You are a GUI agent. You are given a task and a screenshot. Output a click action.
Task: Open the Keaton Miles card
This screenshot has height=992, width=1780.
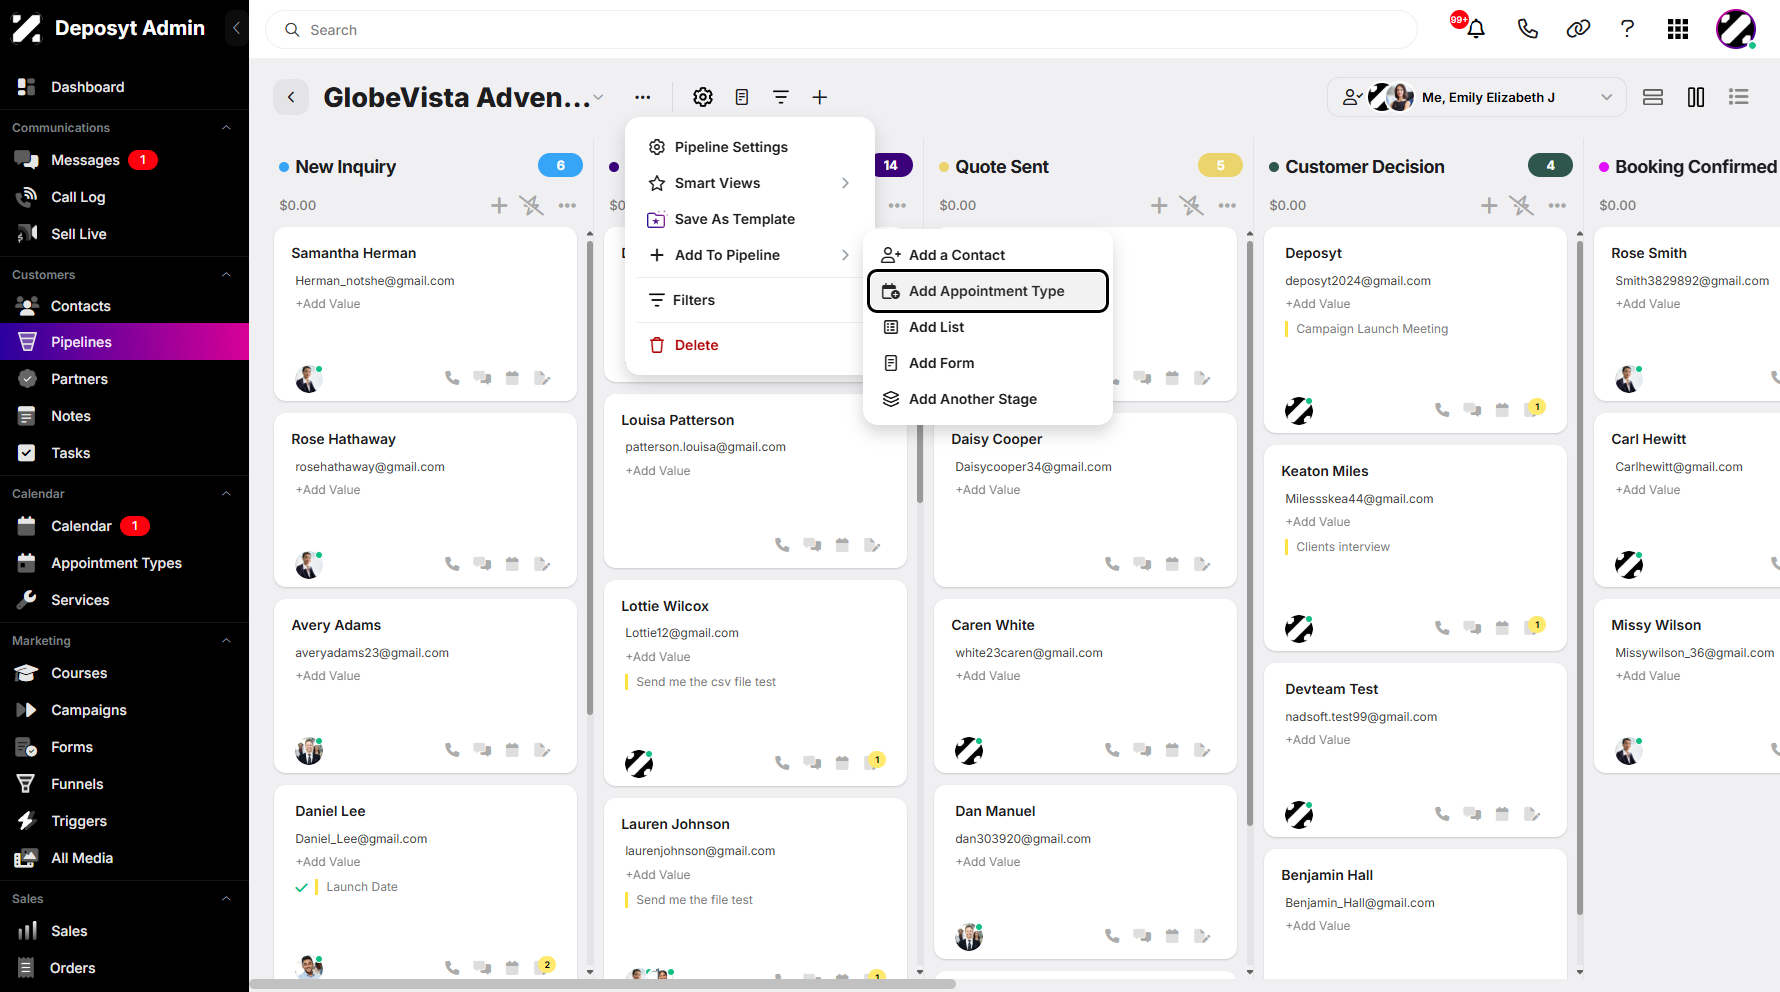(1415, 549)
